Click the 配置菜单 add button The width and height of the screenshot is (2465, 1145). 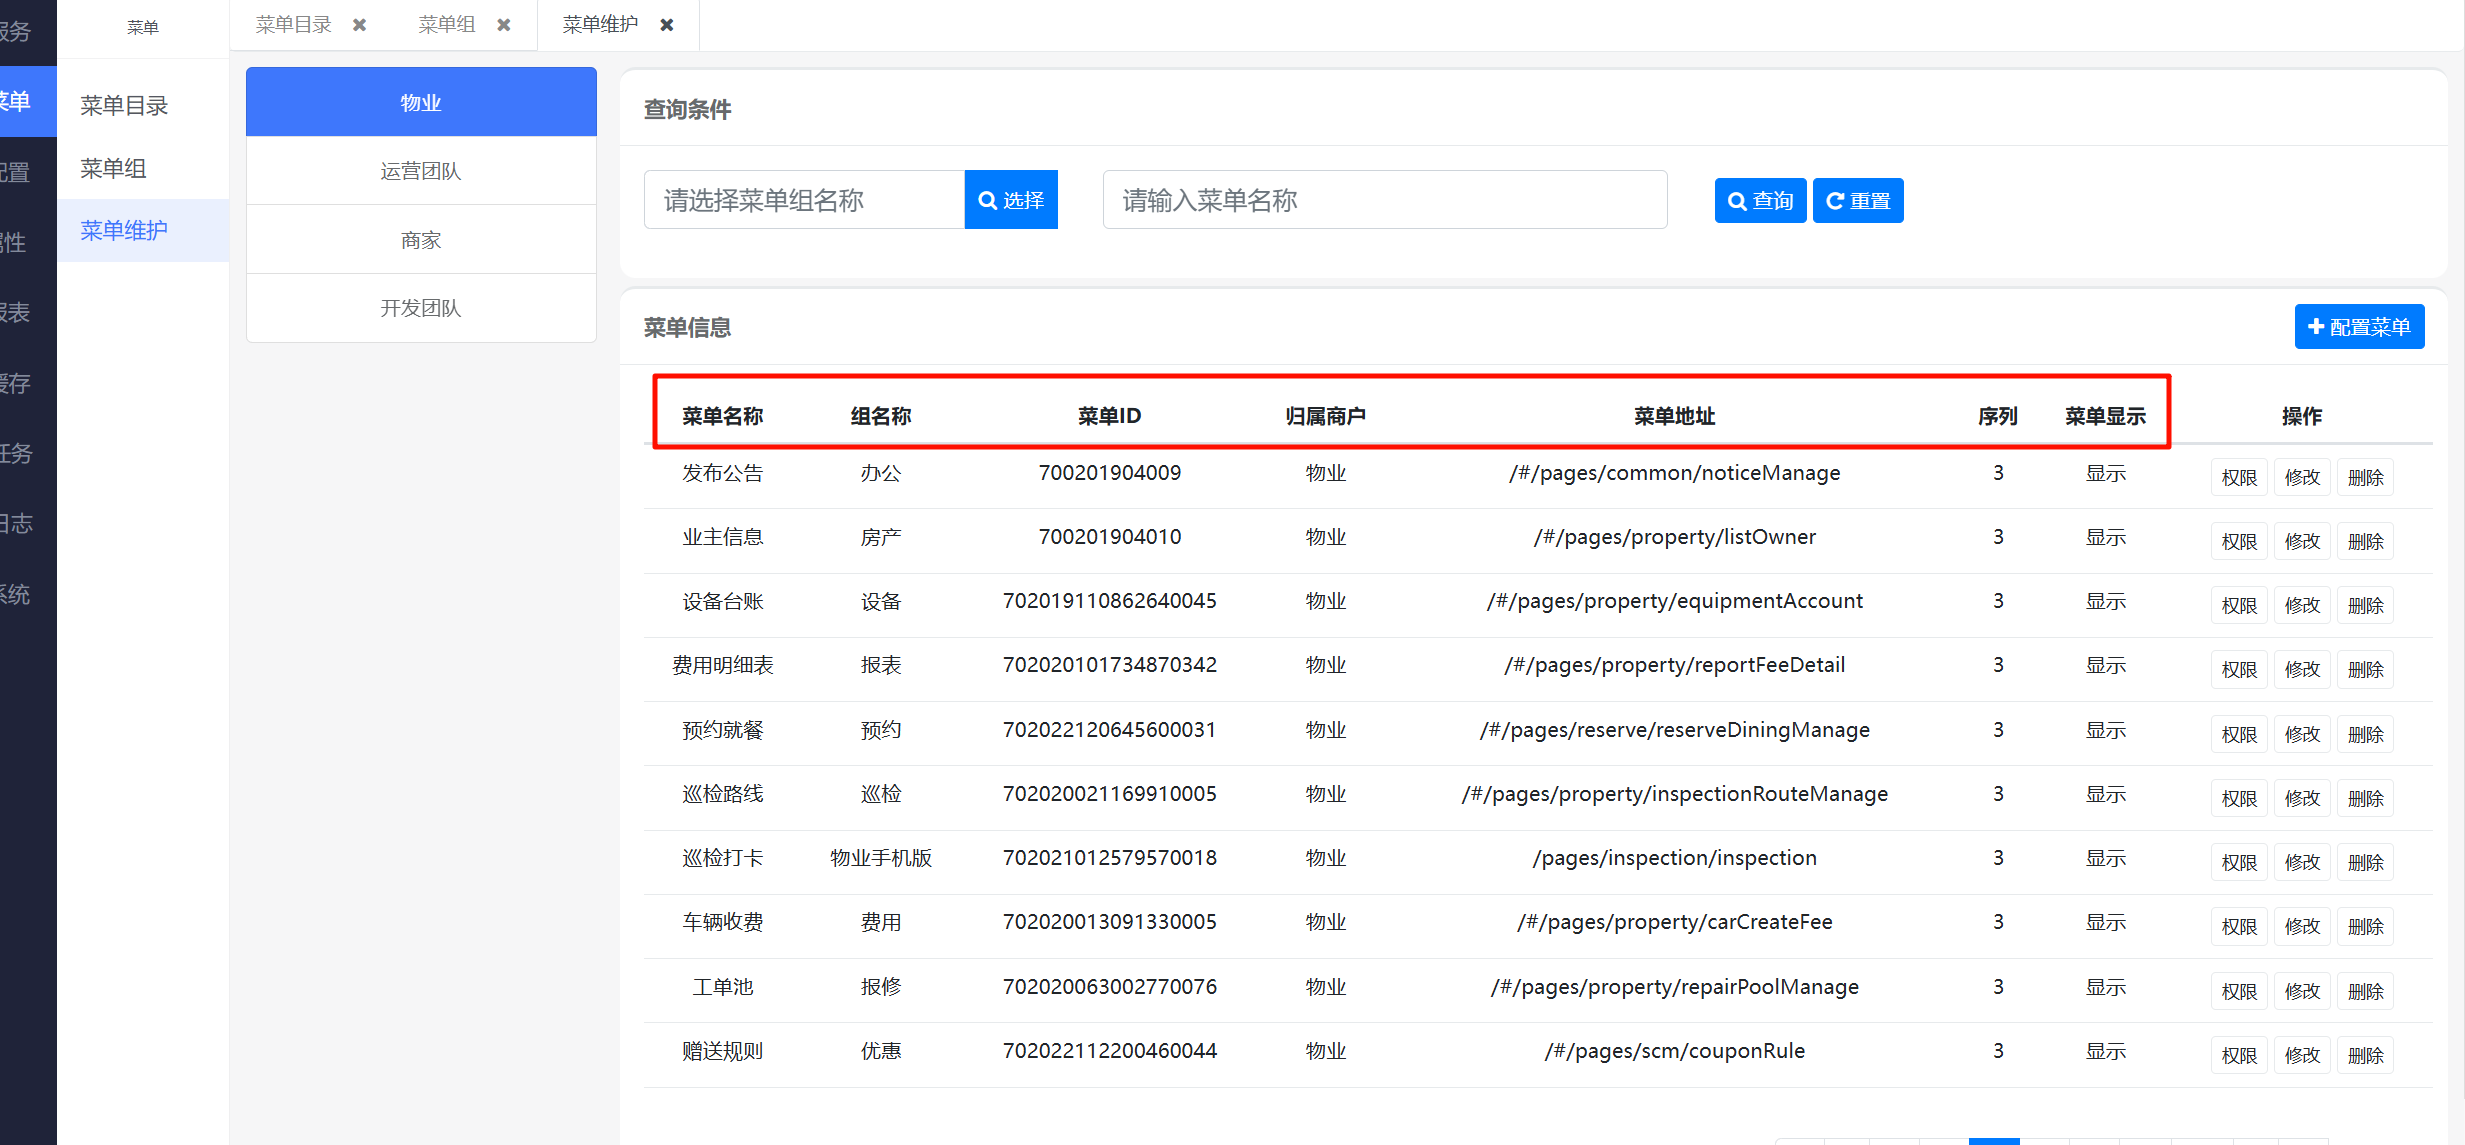pyautogui.click(x=2359, y=327)
